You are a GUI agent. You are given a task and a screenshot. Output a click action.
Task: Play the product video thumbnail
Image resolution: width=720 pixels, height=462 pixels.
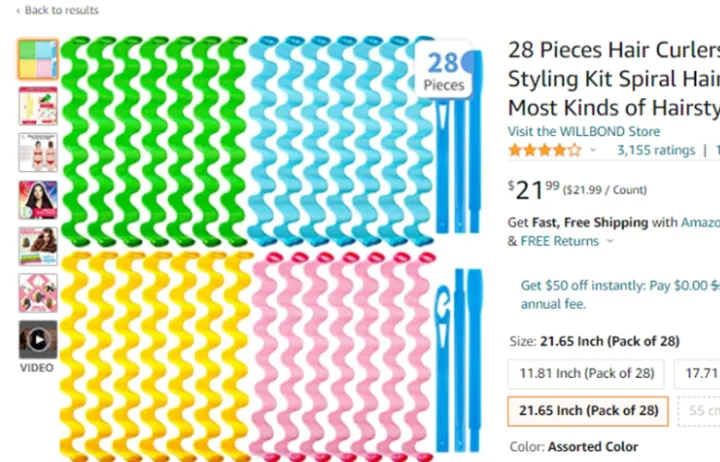coord(38,340)
